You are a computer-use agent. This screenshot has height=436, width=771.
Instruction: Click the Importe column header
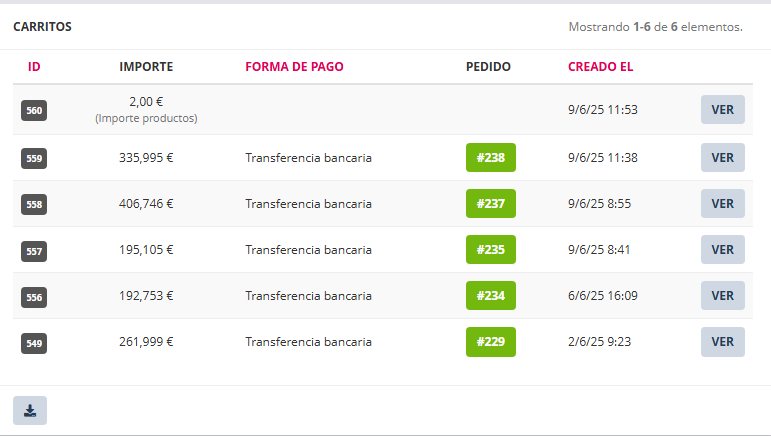146,67
